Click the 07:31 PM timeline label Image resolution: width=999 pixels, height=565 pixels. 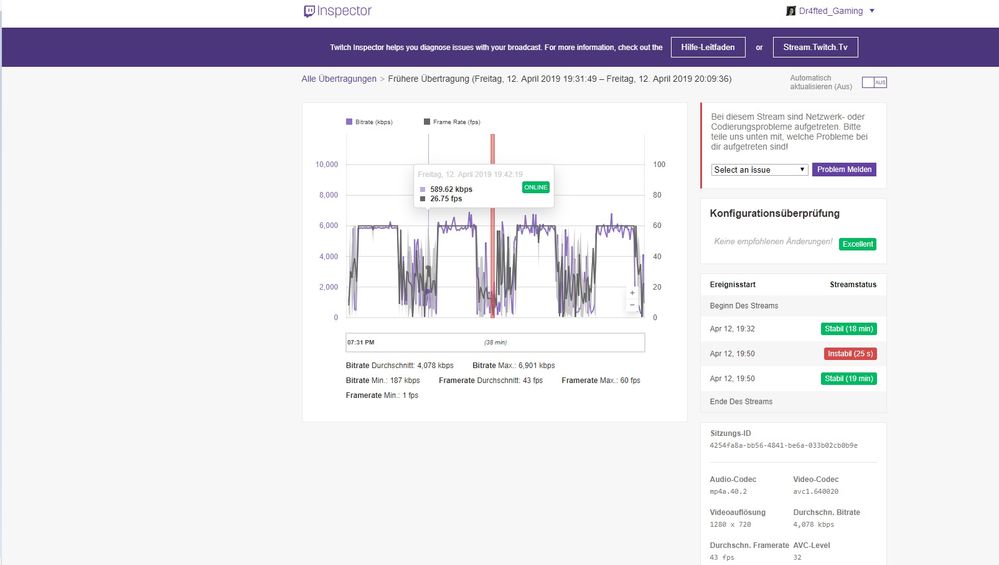(361, 343)
